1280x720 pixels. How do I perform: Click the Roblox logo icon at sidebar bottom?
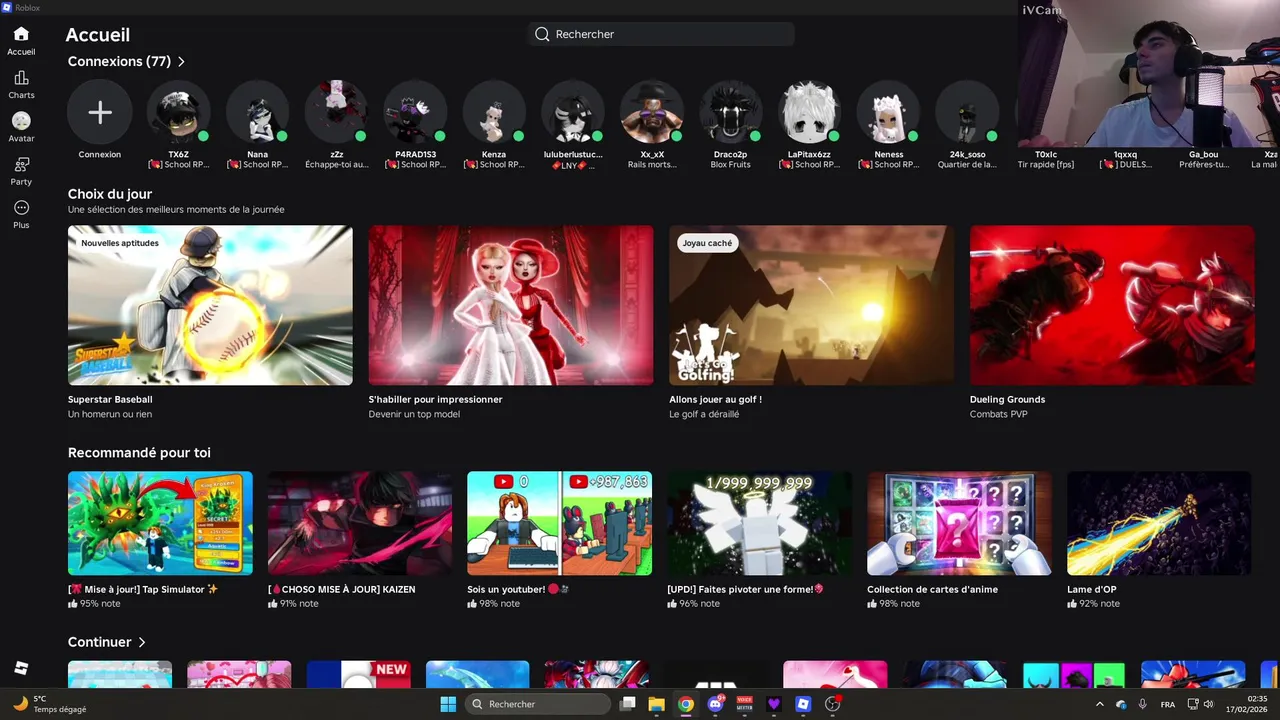coord(21,668)
